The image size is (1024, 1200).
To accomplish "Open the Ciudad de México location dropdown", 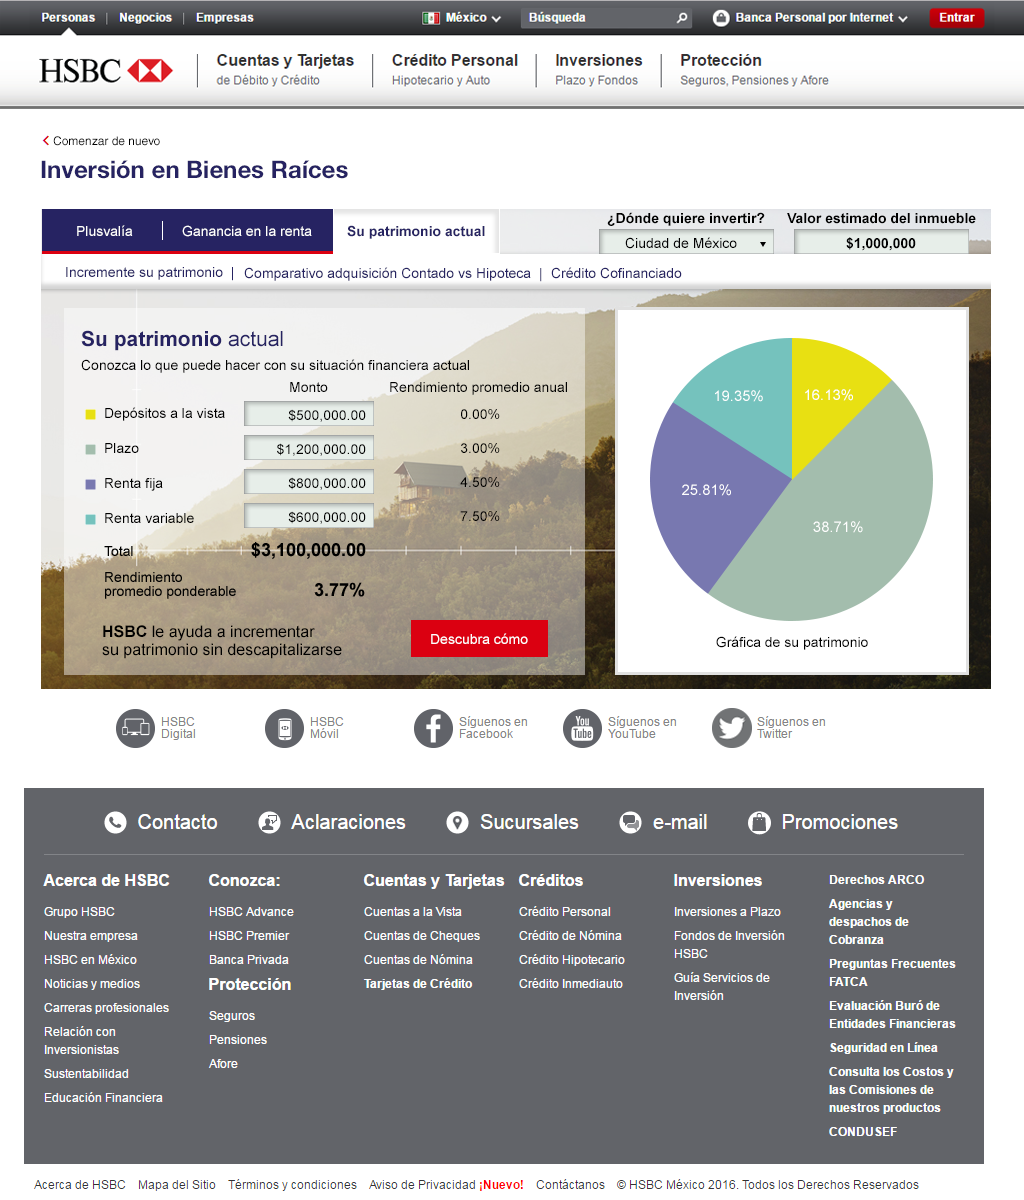I will (x=686, y=243).
